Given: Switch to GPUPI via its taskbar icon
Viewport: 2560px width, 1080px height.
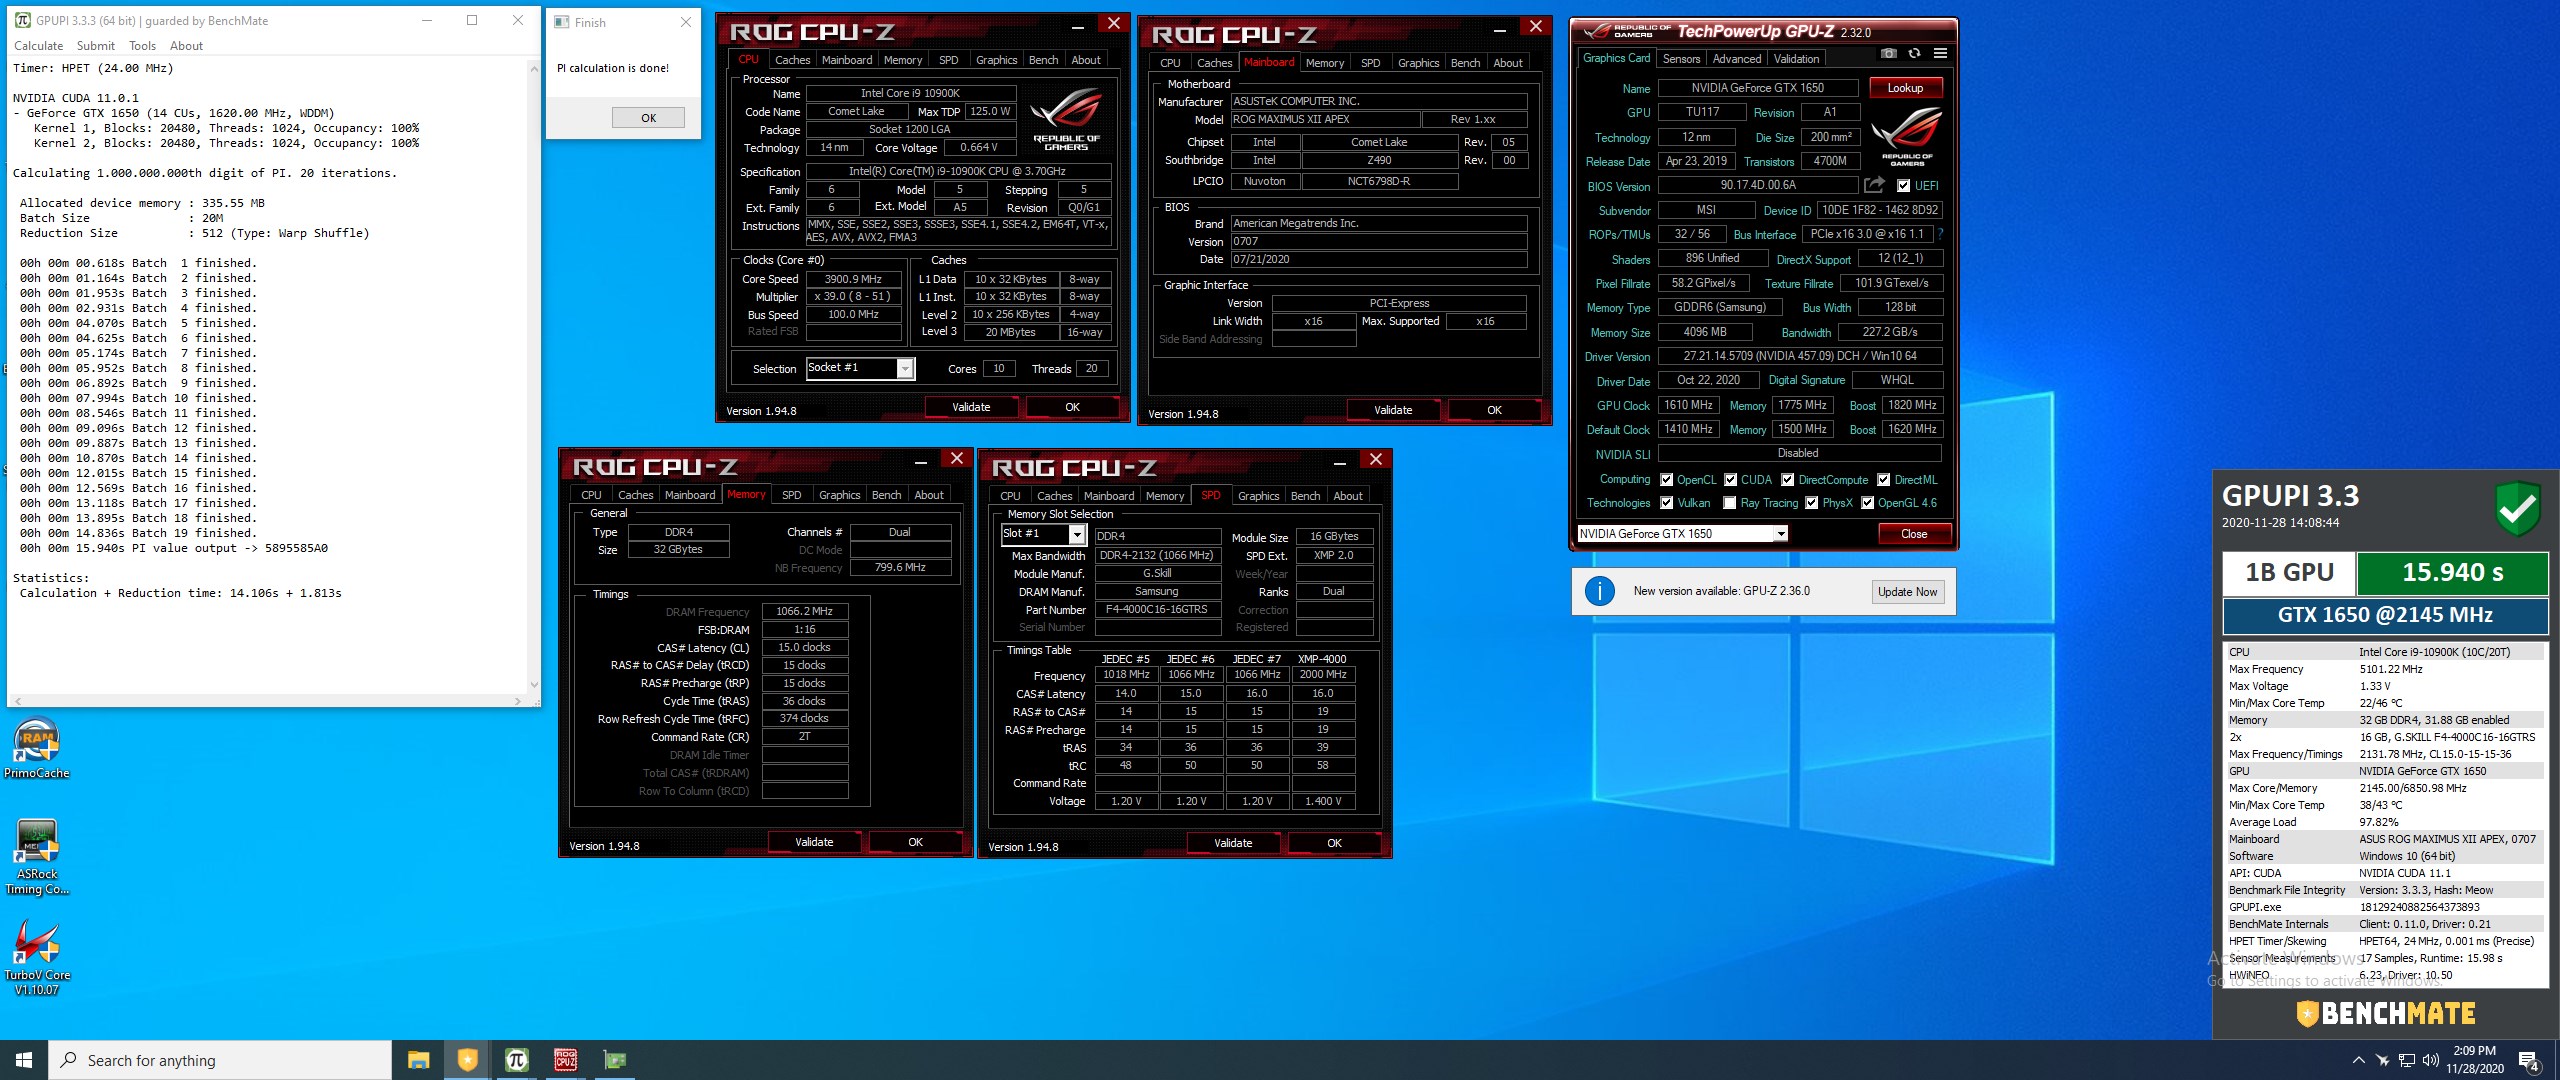Looking at the screenshot, I should 516,1060.
